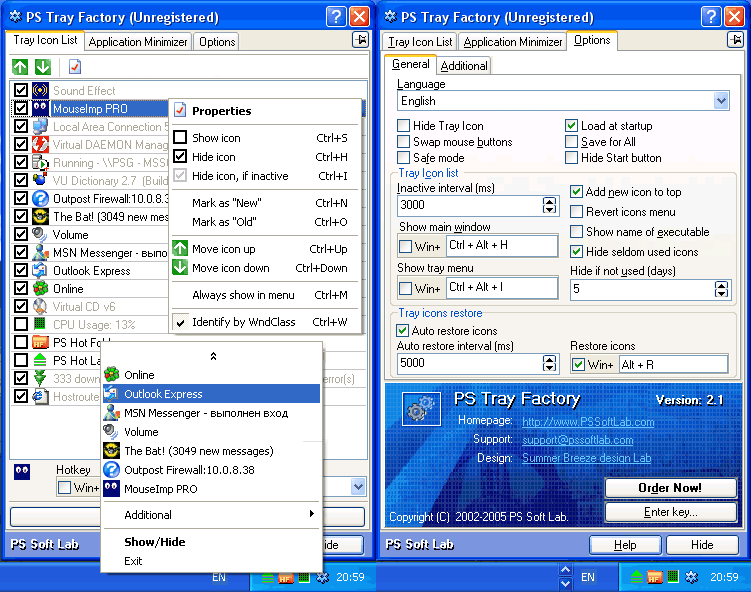Select Mark as "New" menu item

click(266, 203)
